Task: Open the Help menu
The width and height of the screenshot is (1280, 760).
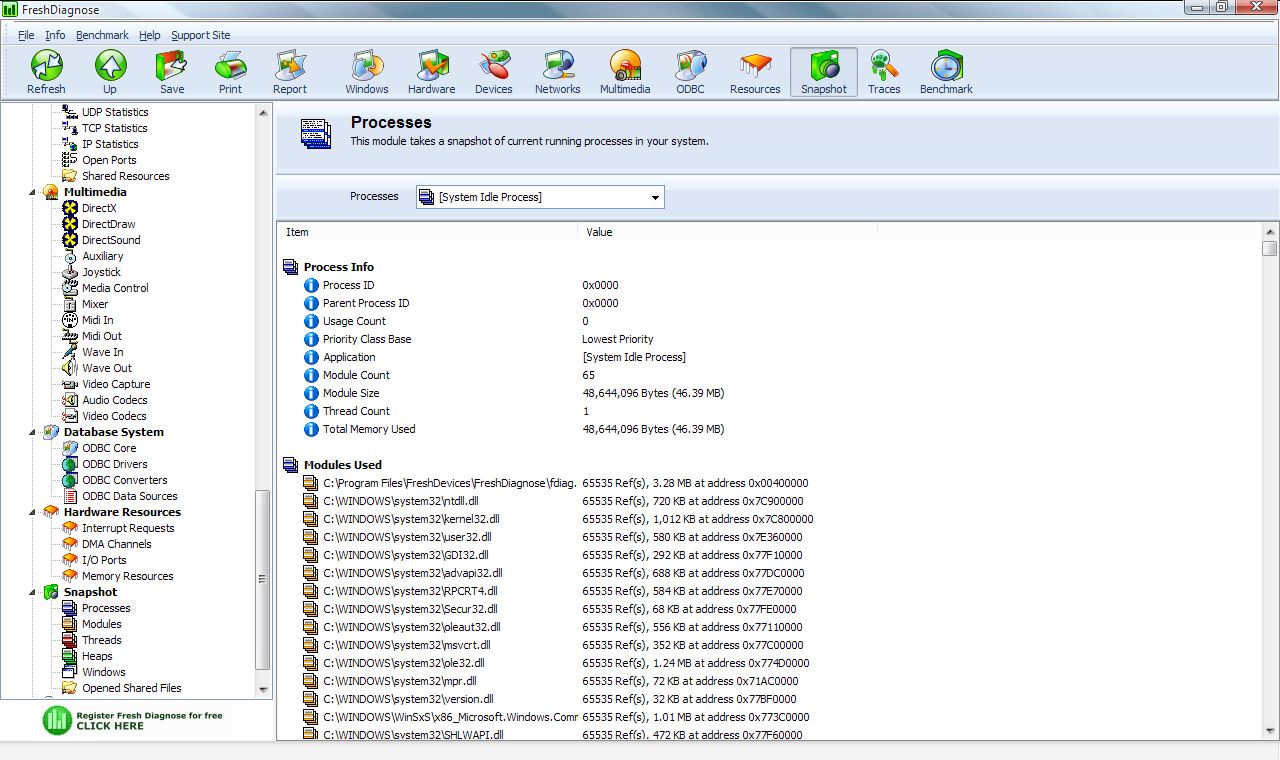Action: [x=149, y=35]
